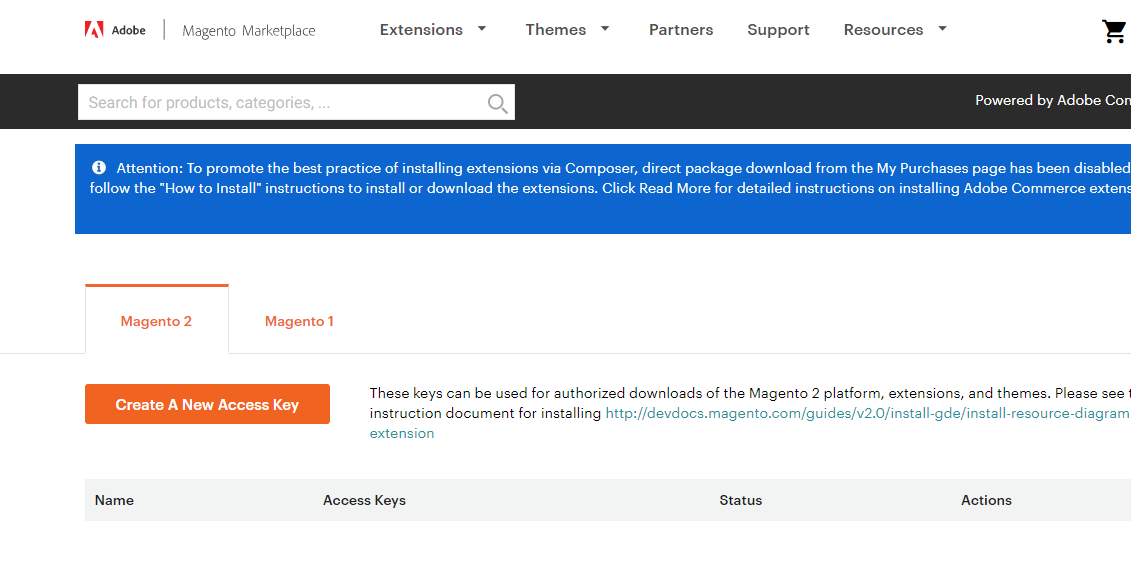The width and height of the screenshot is (1131, 567).
Task: Open Magento Marketplace home link
Action: tap(249, 30)
